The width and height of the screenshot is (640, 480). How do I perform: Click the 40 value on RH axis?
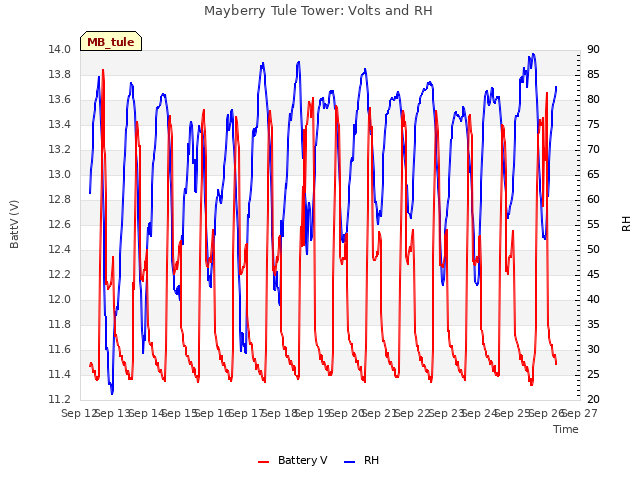(x=593, y=300)
